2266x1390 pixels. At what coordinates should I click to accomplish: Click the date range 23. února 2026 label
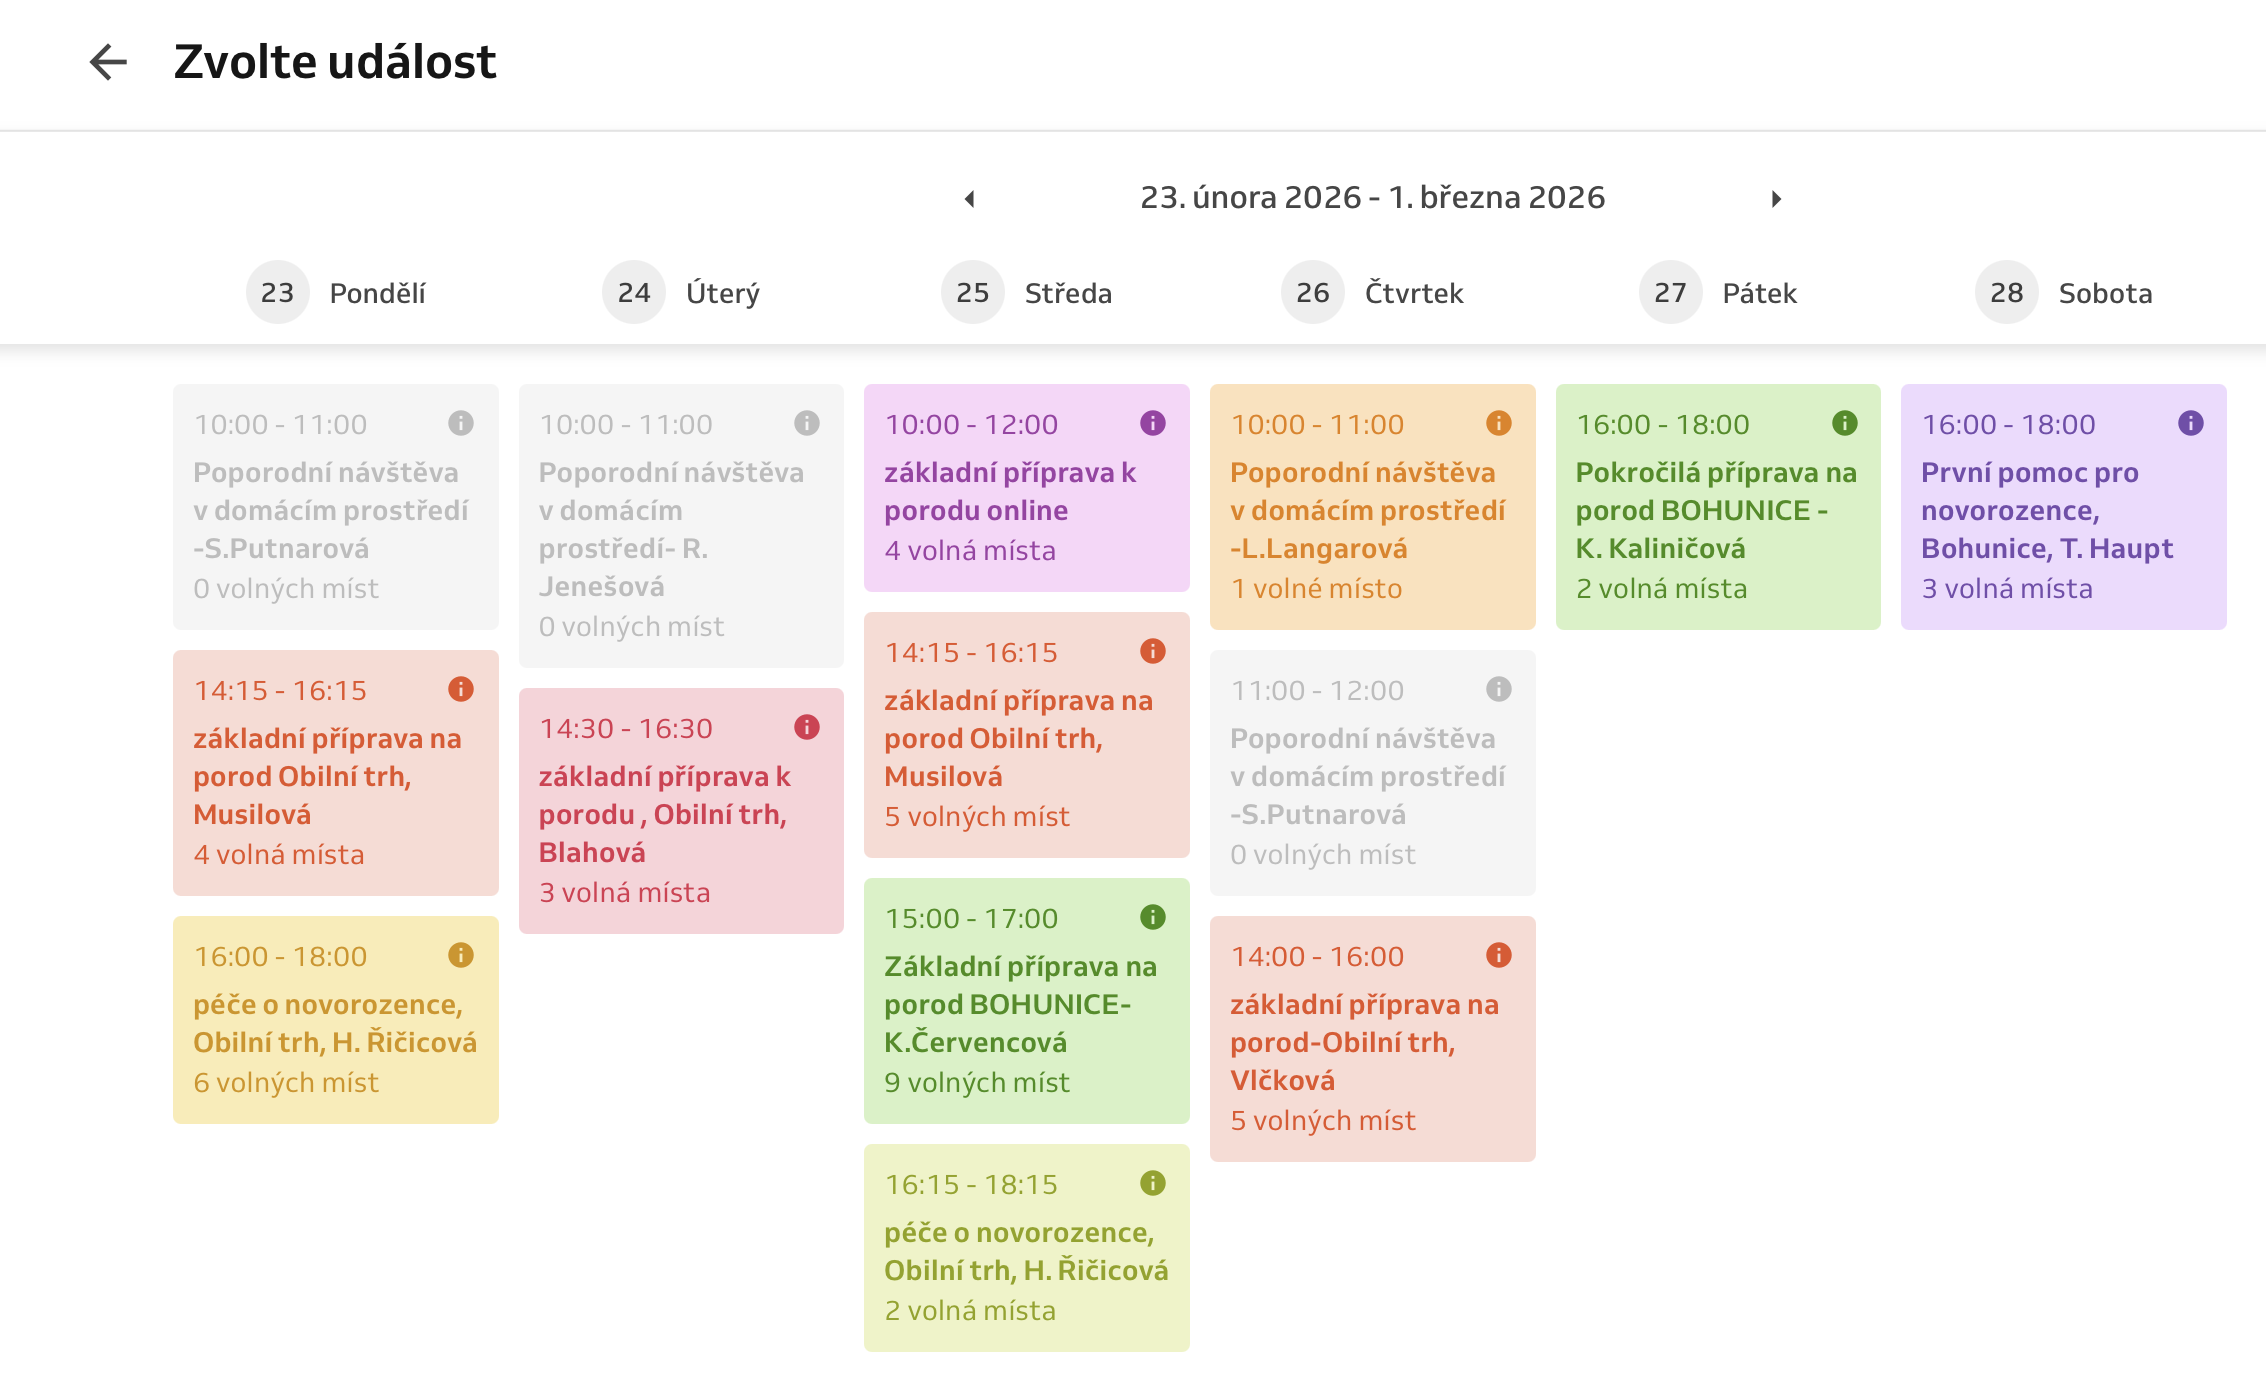[x=1372, y=198]
